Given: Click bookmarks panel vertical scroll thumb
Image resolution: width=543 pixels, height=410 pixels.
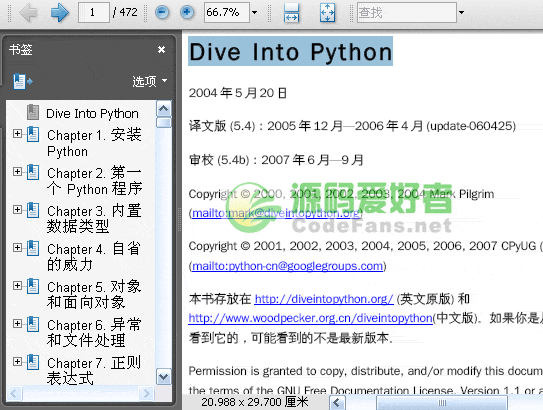Looking at the screenshot, I should pos(163,123).
